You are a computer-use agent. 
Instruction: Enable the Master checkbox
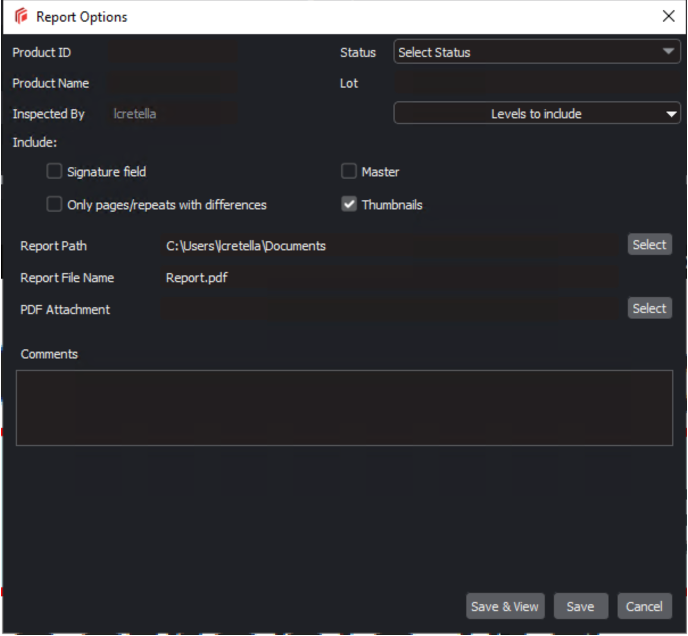coord(349,172)
